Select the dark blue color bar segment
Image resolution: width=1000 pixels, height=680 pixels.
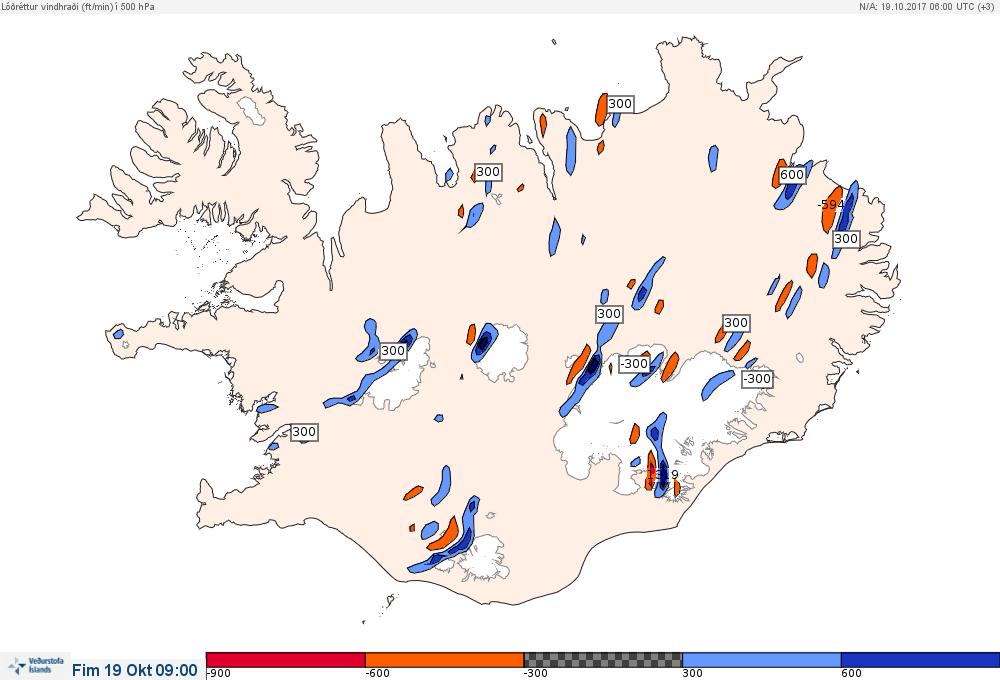pyautogui.click(x=920, y=660)
